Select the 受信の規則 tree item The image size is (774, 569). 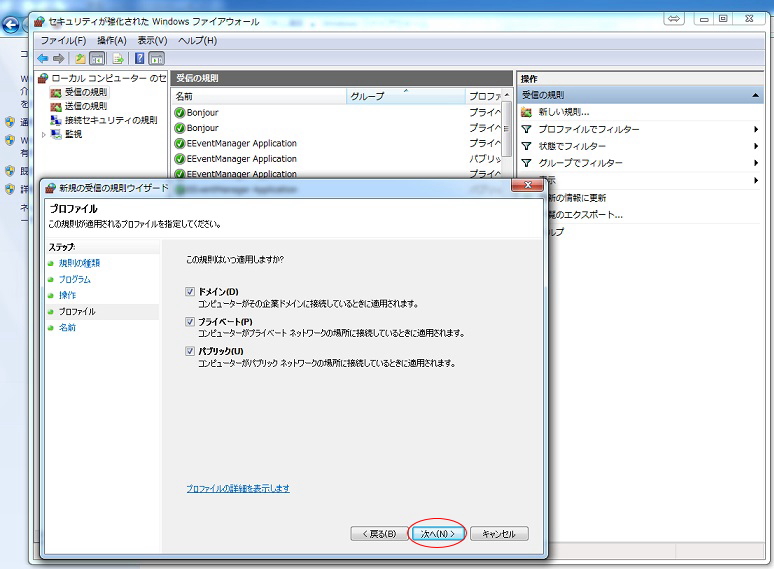point(86,92)
